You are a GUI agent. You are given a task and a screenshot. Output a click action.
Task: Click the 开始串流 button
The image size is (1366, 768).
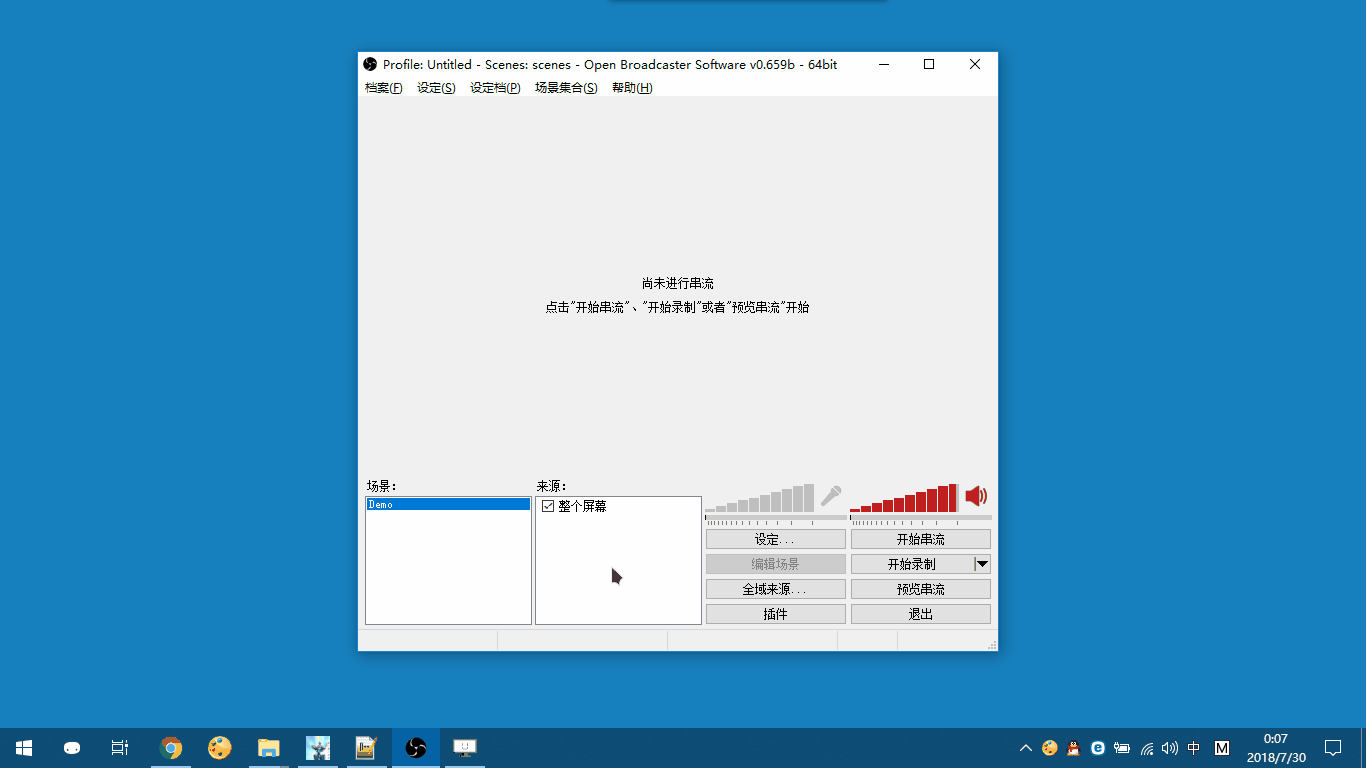[921, 539]
